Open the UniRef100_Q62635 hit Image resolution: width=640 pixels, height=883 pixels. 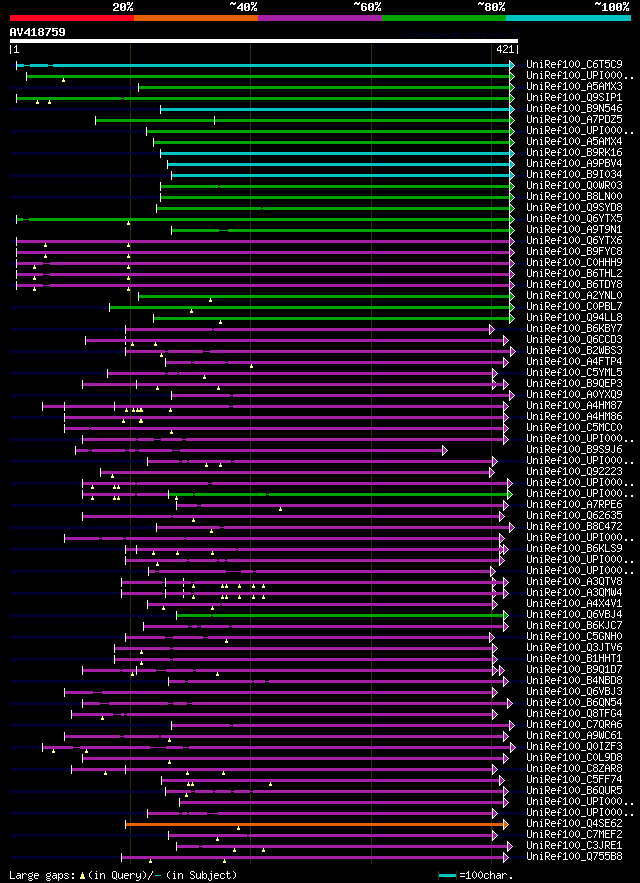[x=575, y=516]
